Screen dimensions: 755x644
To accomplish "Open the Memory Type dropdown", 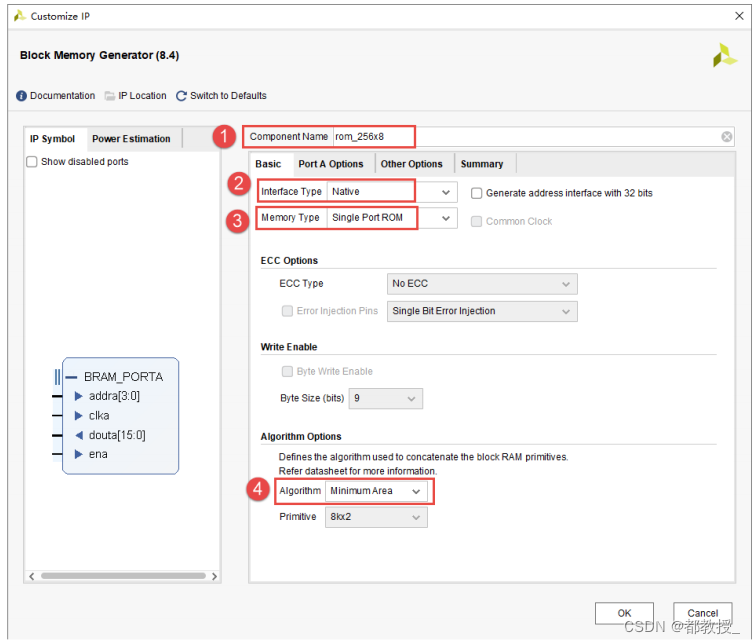I will click(x=392, y=218).
